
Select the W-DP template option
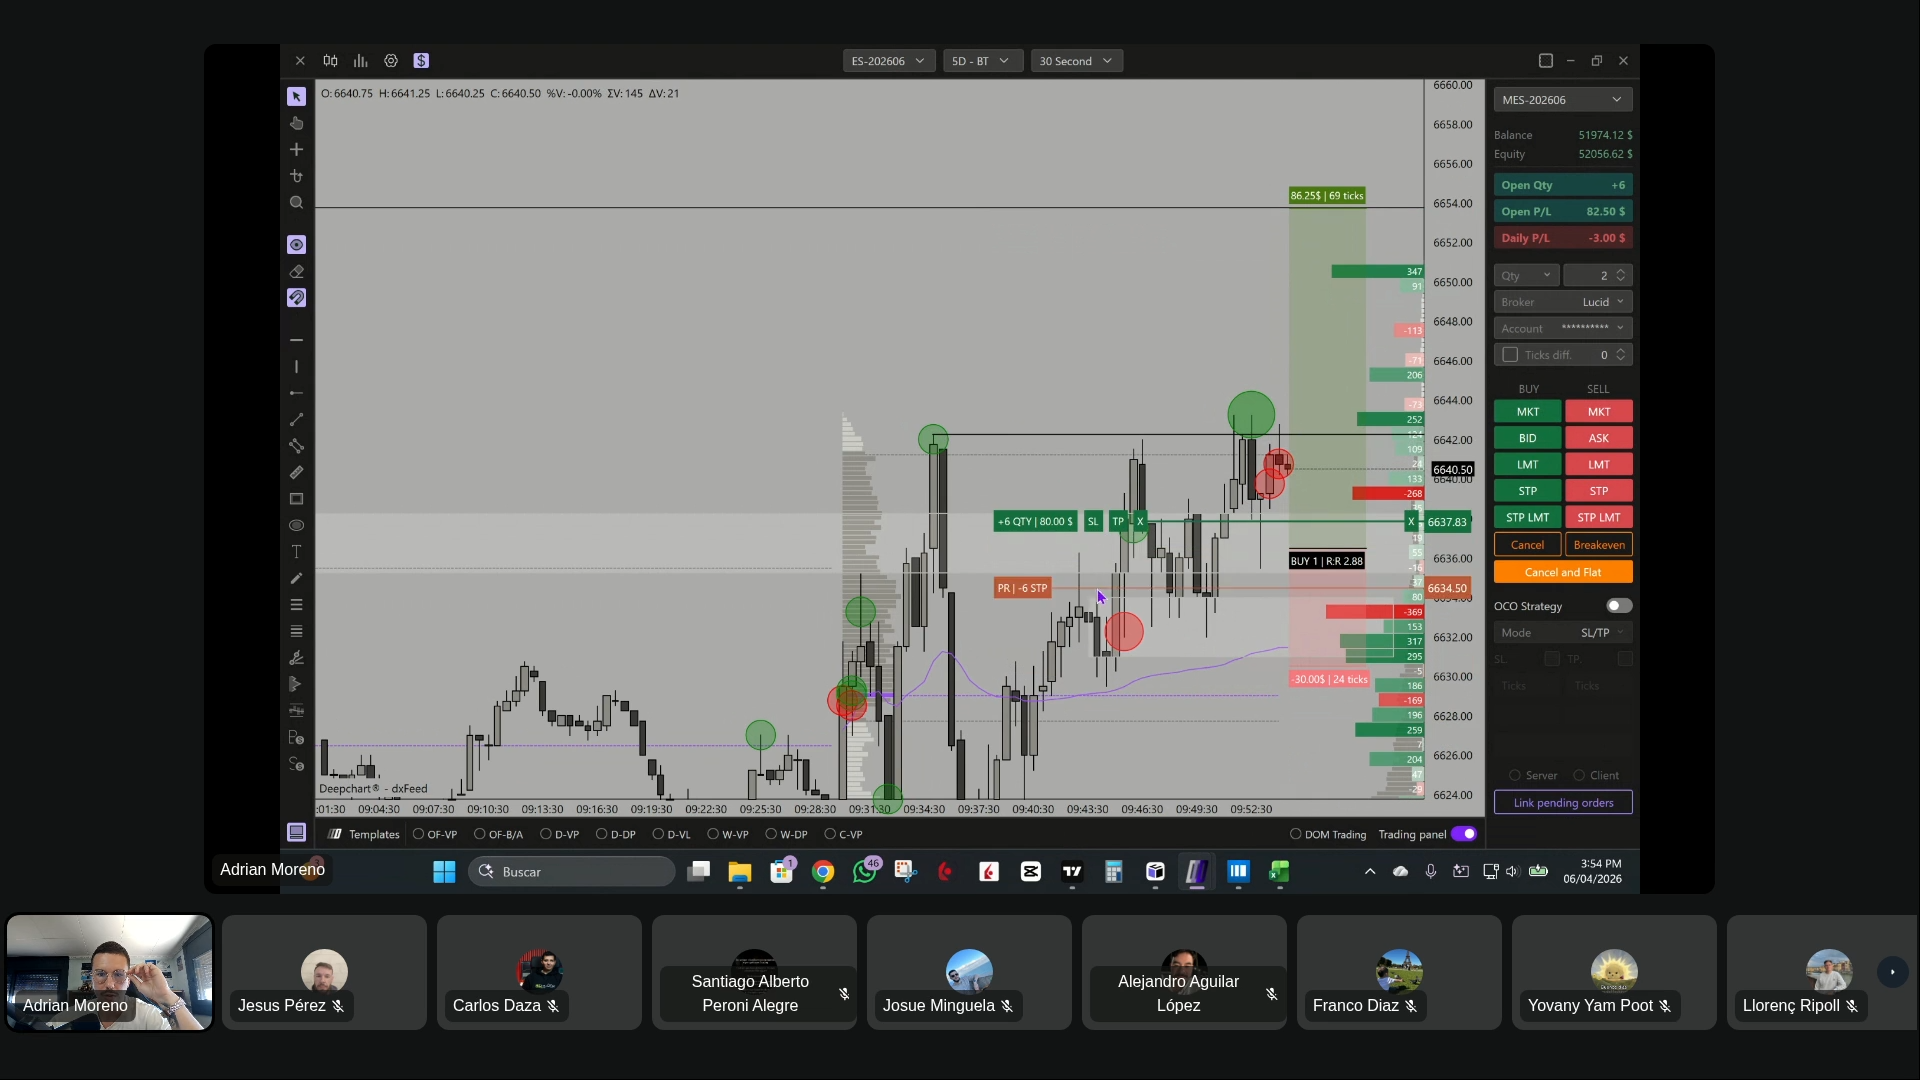click(x=787, y=834)
